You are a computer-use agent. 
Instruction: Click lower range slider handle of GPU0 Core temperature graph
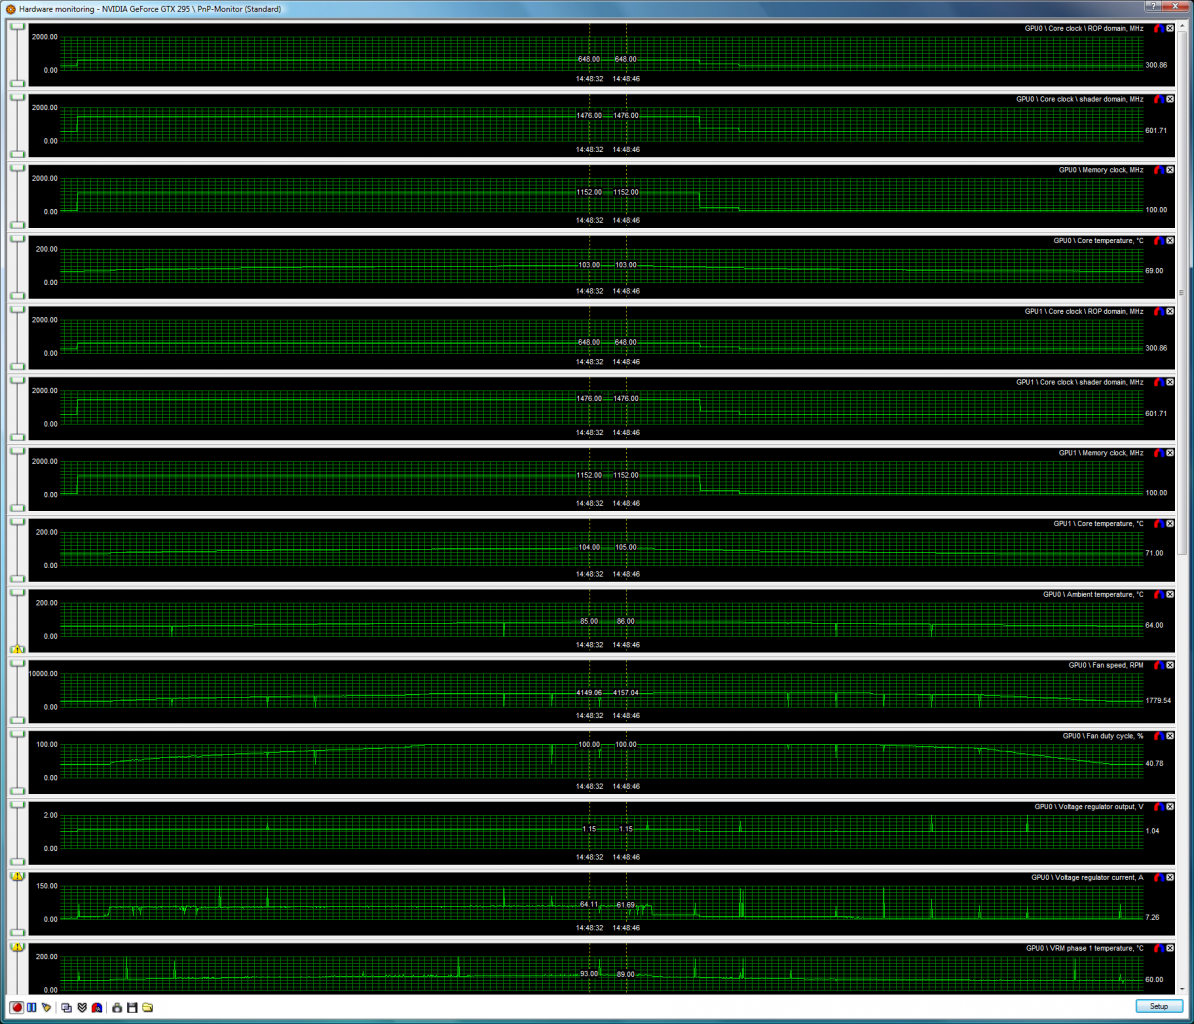point(17,295)
